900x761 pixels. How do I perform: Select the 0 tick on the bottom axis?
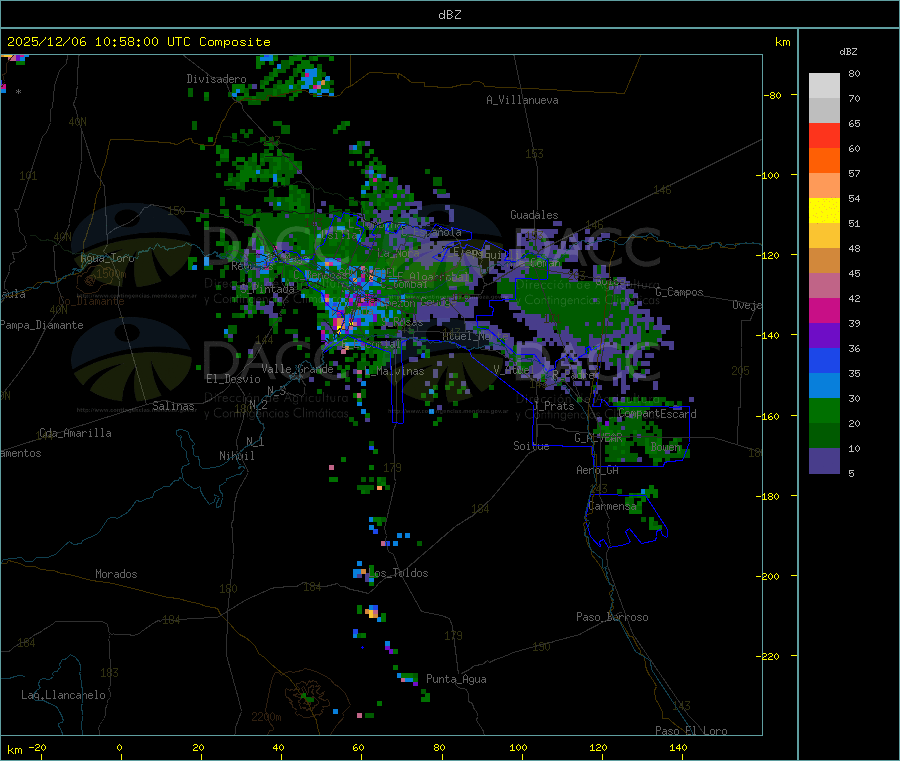click(x=119, y=747)
